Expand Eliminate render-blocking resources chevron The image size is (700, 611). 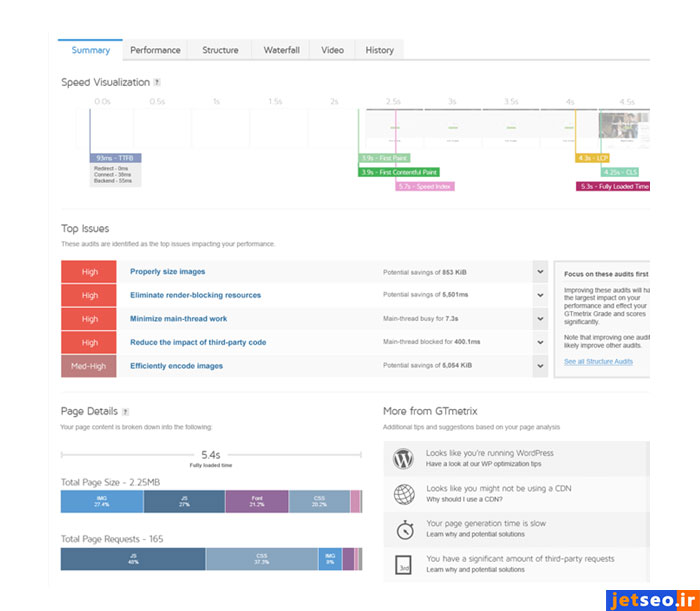540,295
